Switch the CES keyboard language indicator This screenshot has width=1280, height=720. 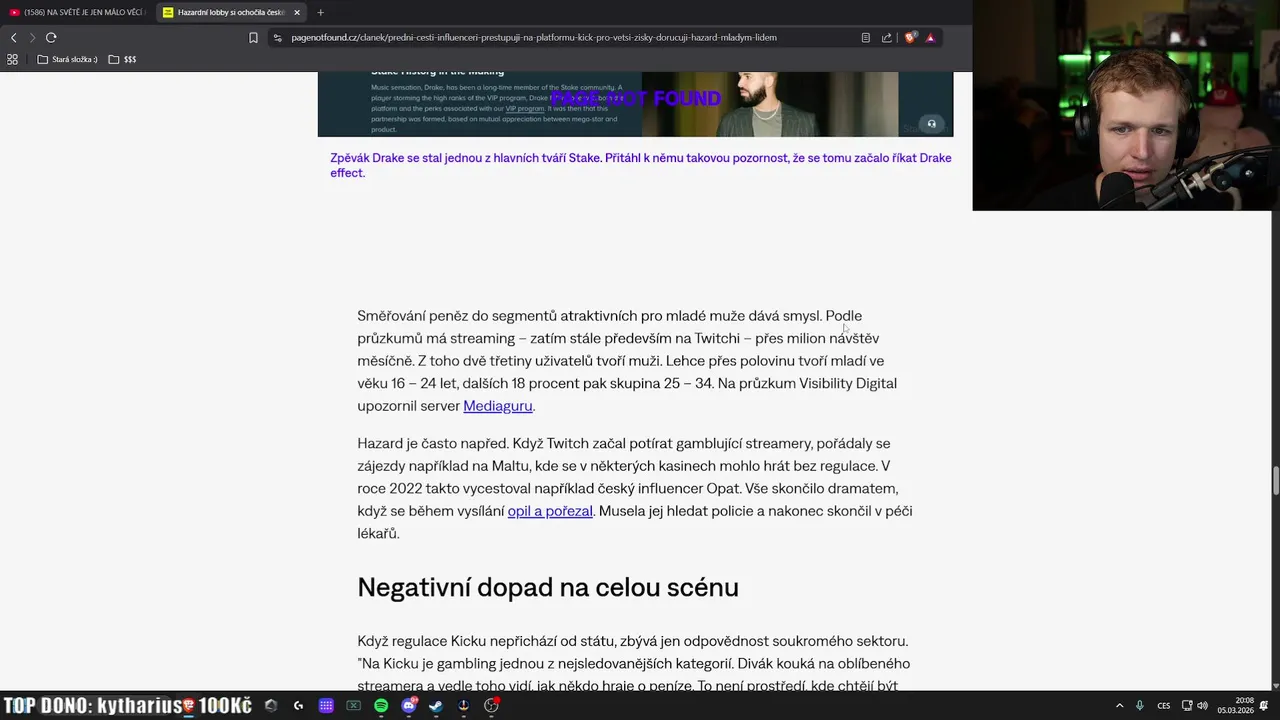(1163, 706)
